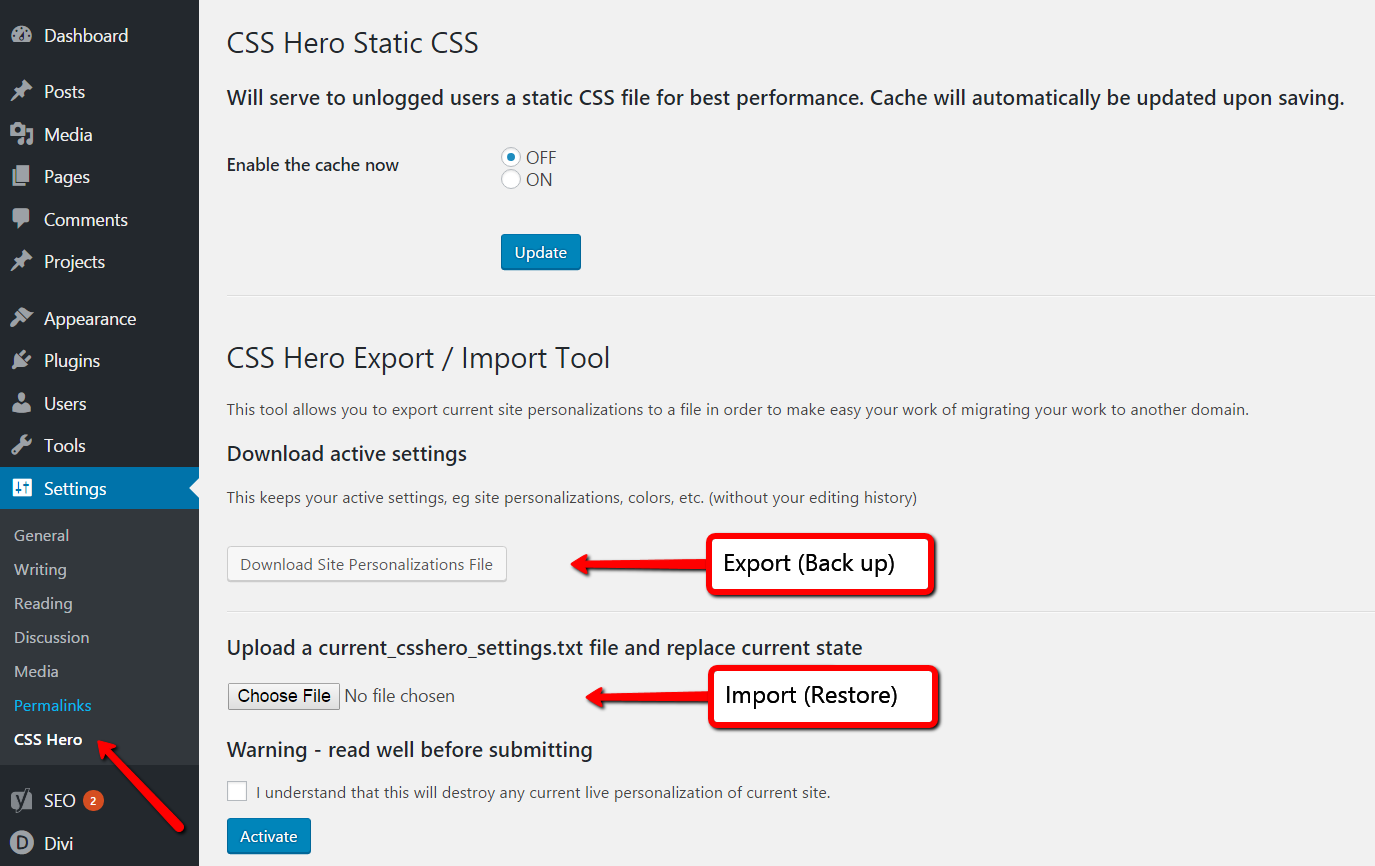This screenshot has width=1375, height=866.
Task: Open the Dashboard menu item
Action: click(x=86, y=35)
